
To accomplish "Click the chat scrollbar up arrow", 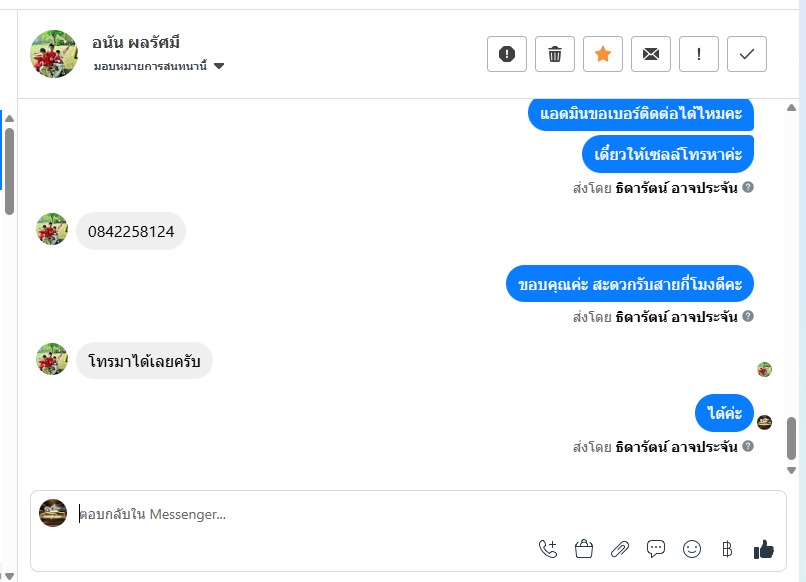I will pyautogui.click(x=792, y=108).
